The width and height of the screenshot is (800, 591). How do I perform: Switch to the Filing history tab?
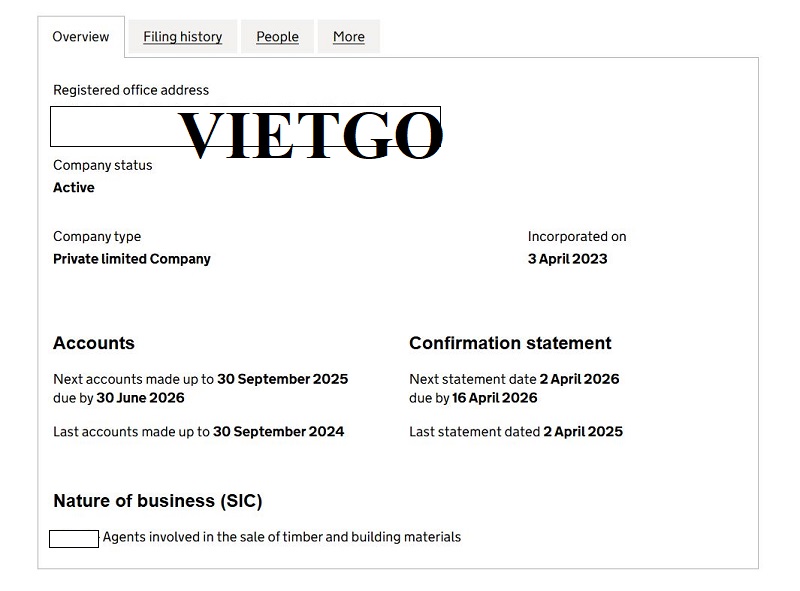(x=182, y=37)
